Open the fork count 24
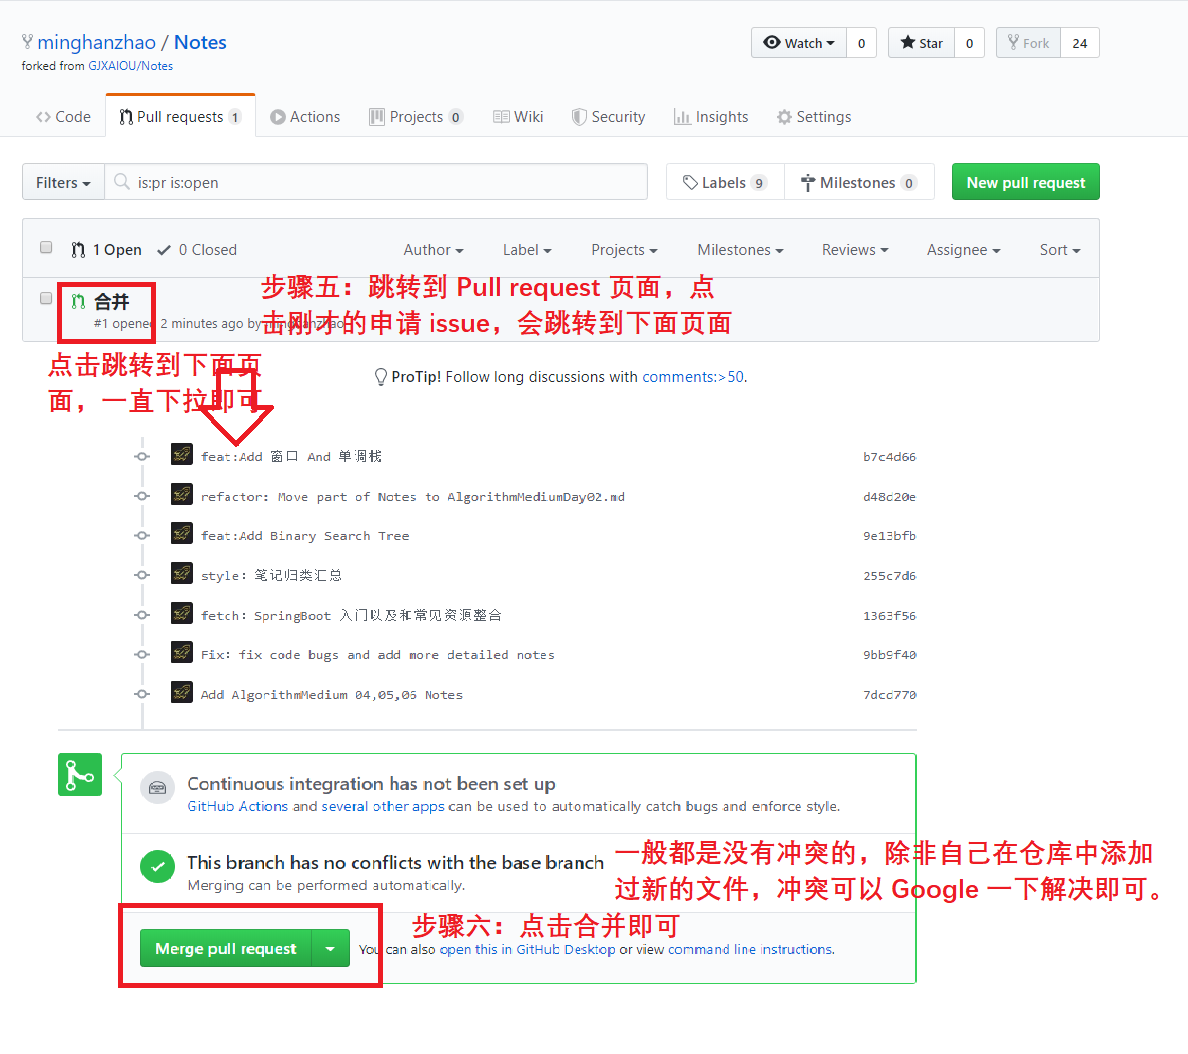Image resolution: width=1188 pixels, height=1054 pixels. point(1080,43)
